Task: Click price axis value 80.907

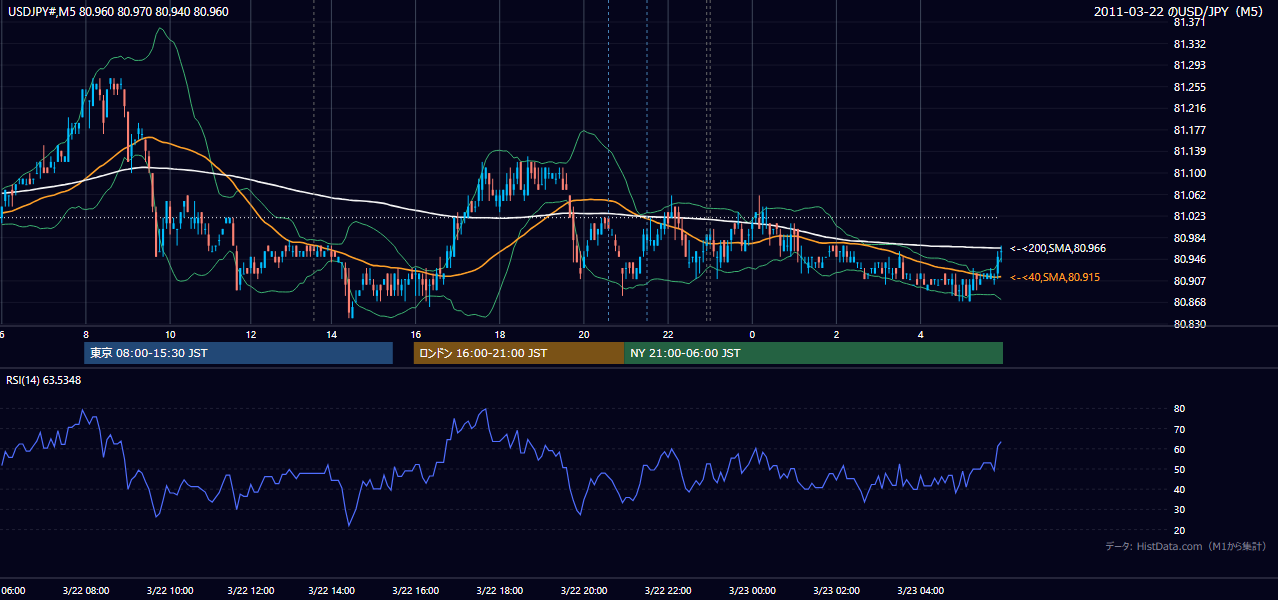Action: point(1189,281)
